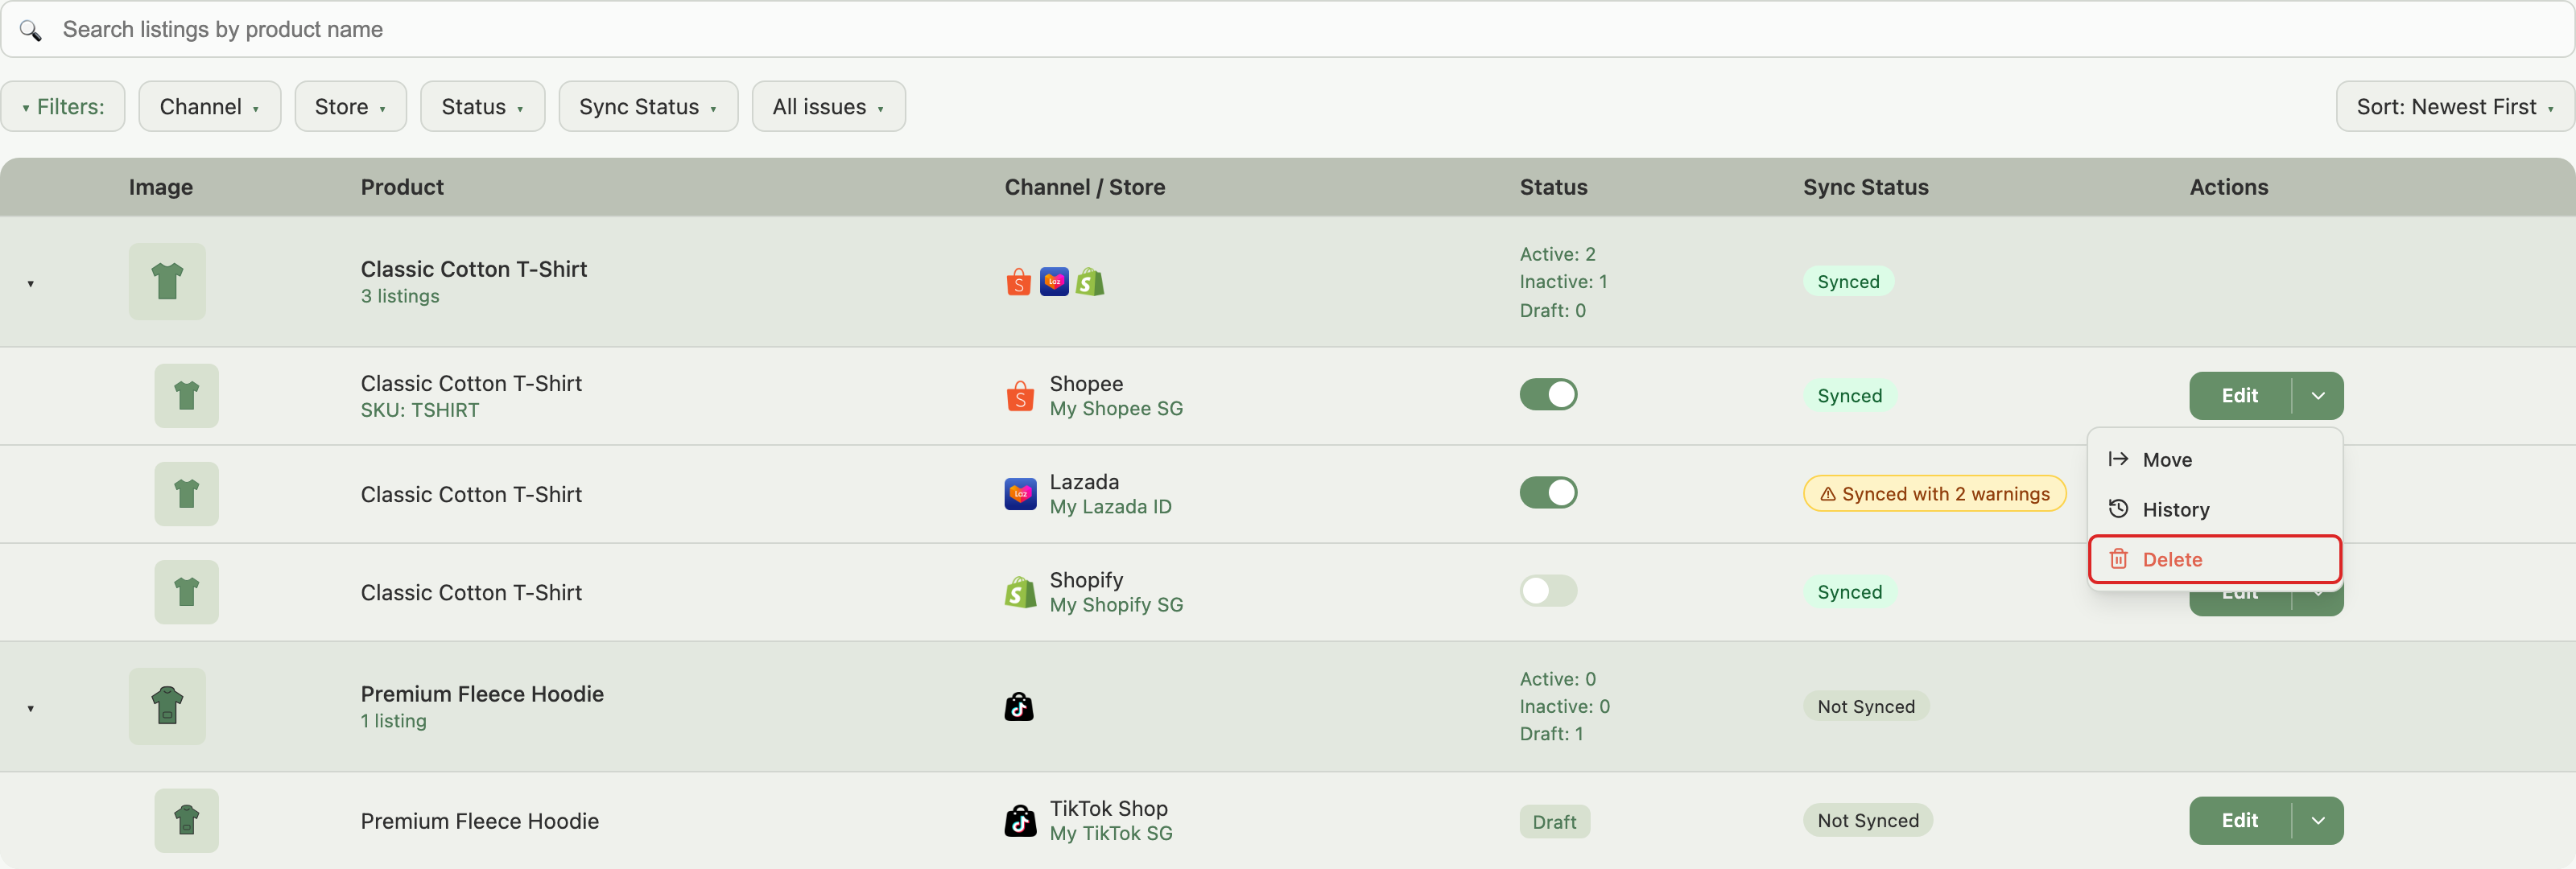
Task: Toggle off the Shopee listing status switch
Action: pos(1548,395)
